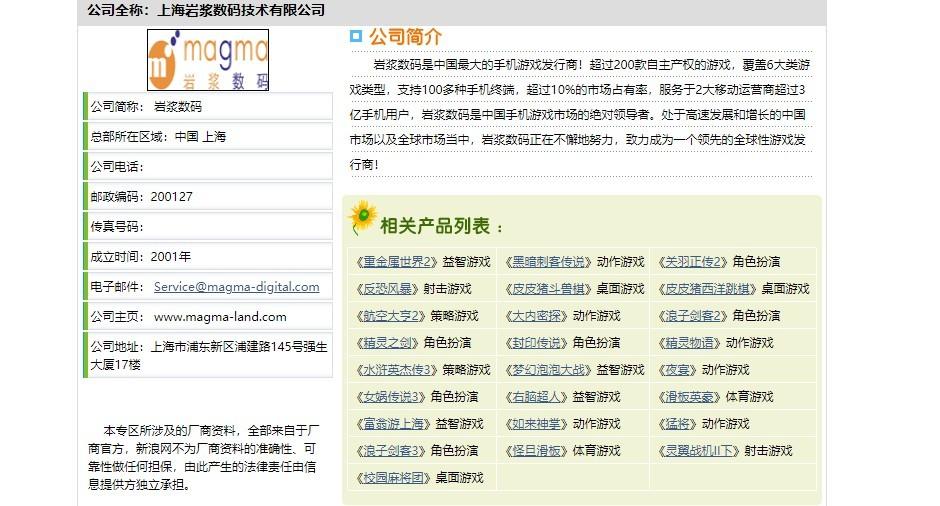Image resolution: width=940 pixels, height=506 pixels.
Task: Click the 公司简称 岩浆数码 row
Action: 208,107
